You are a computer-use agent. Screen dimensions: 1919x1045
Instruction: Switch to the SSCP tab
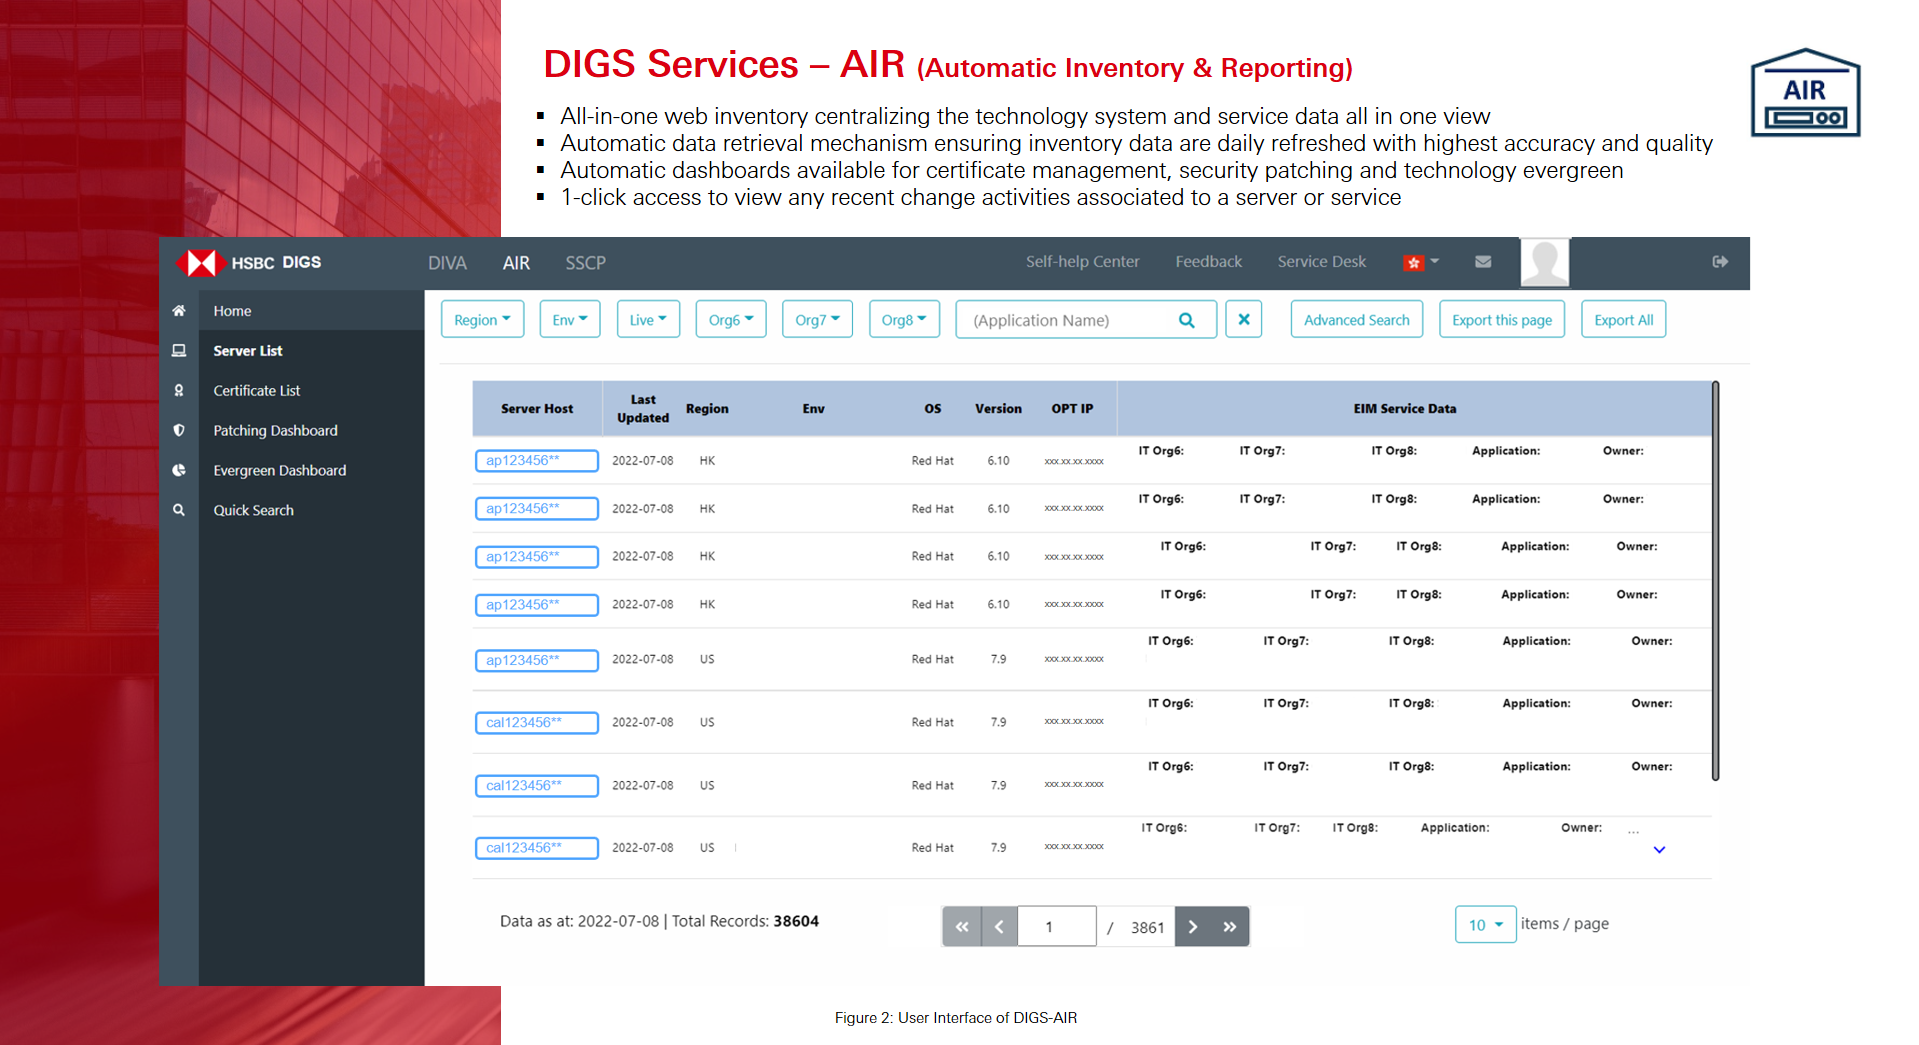(585, 263)
